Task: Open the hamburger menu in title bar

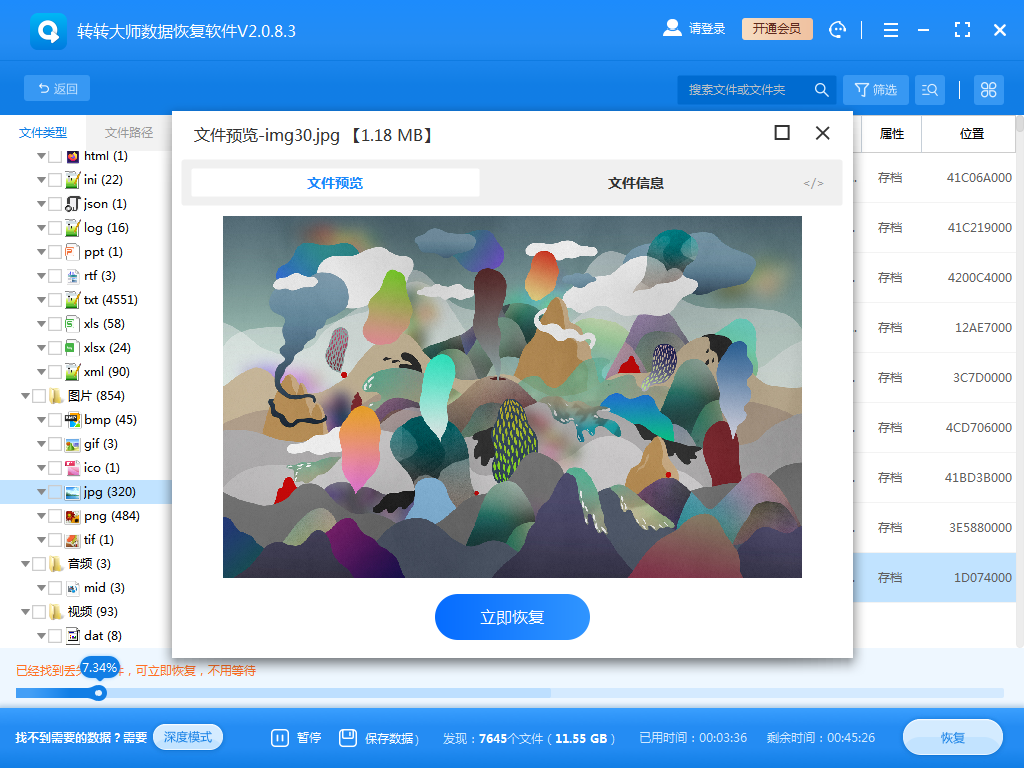Action: 890,29
